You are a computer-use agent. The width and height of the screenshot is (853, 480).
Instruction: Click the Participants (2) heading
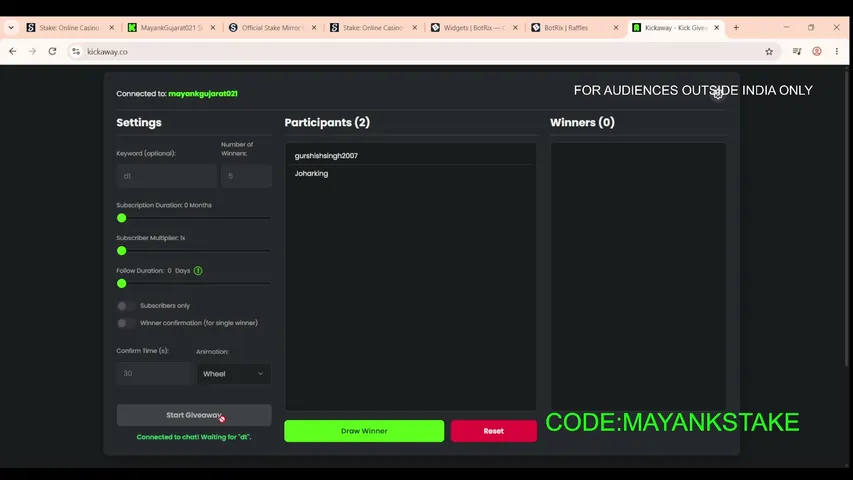pos(327,122)
